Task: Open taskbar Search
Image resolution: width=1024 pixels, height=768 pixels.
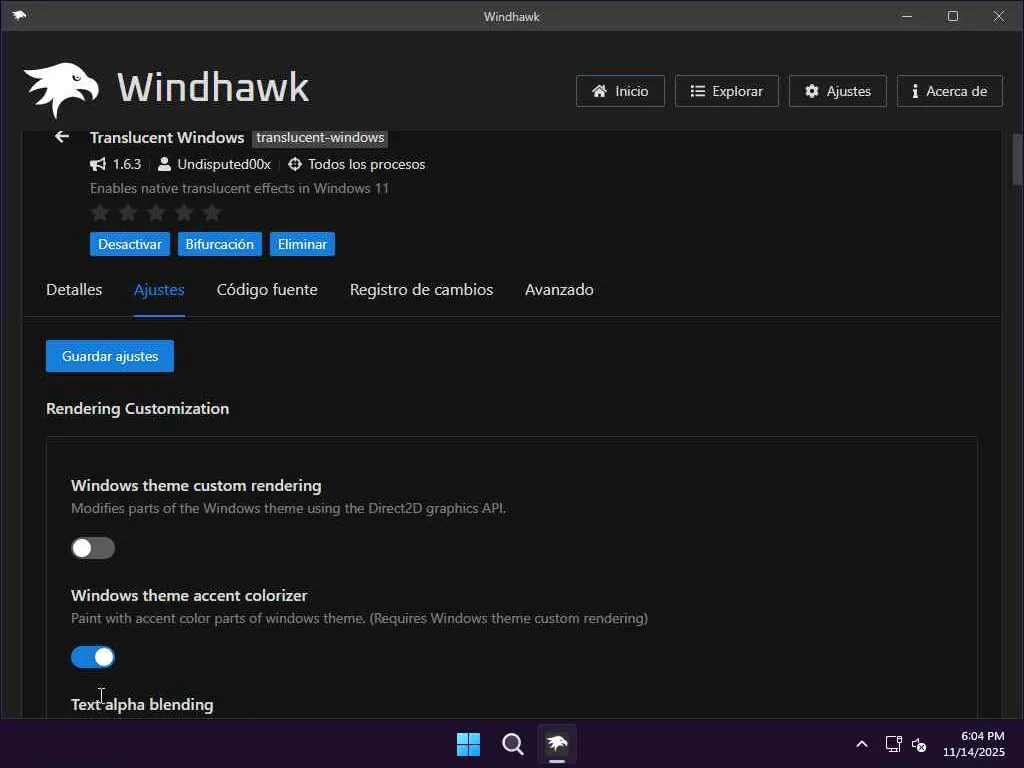Action: (513, 744)
